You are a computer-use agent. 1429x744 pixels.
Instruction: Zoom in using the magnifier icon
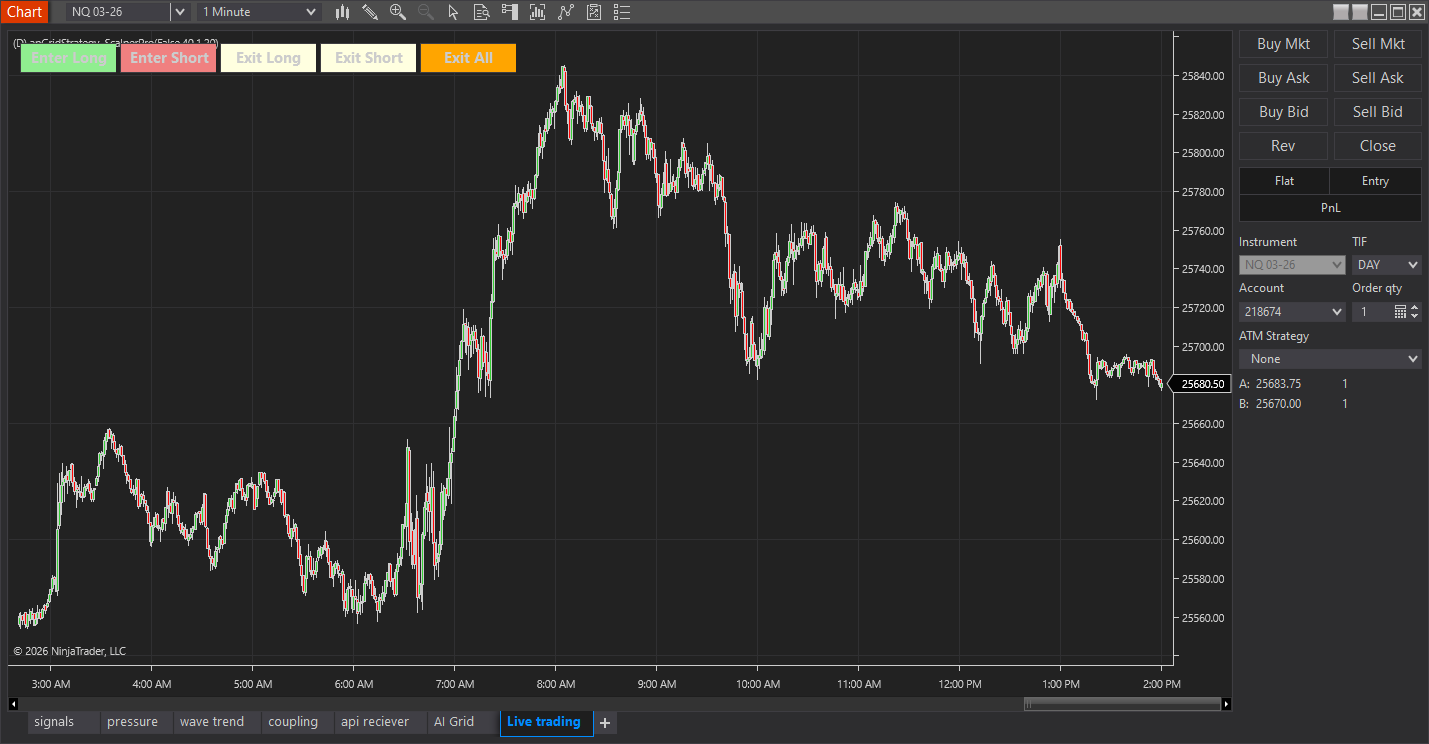point(397,12)
